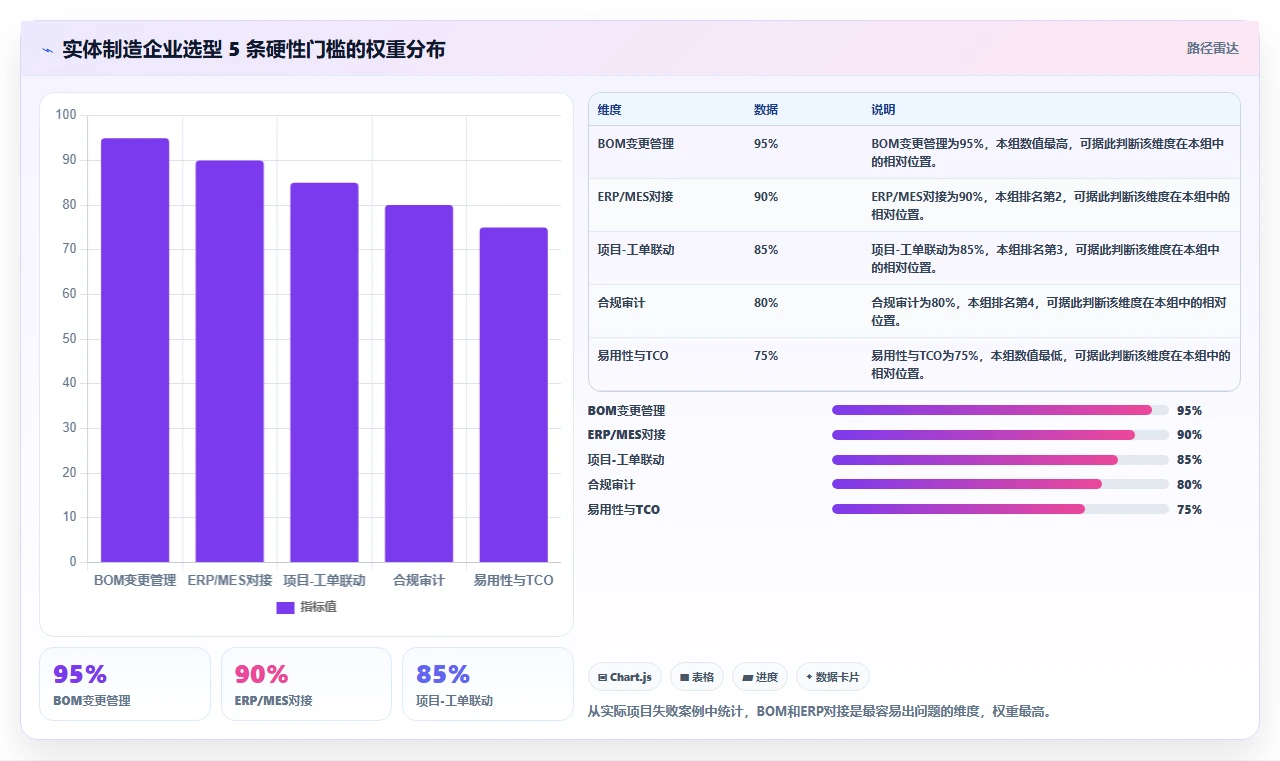The height and width of the screenshot is (761, 1280).
Task: Click the footer note about 实际项目失败案例
Action: 819,712
